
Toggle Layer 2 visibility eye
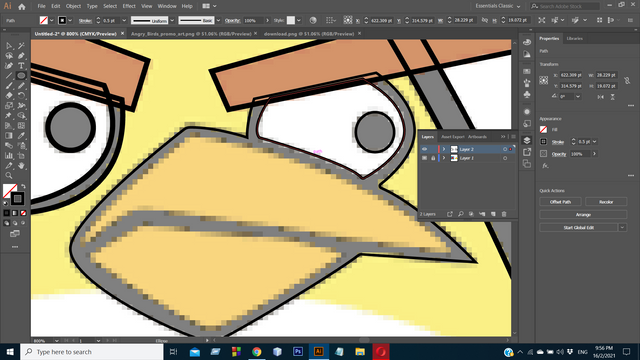point(424,149)
